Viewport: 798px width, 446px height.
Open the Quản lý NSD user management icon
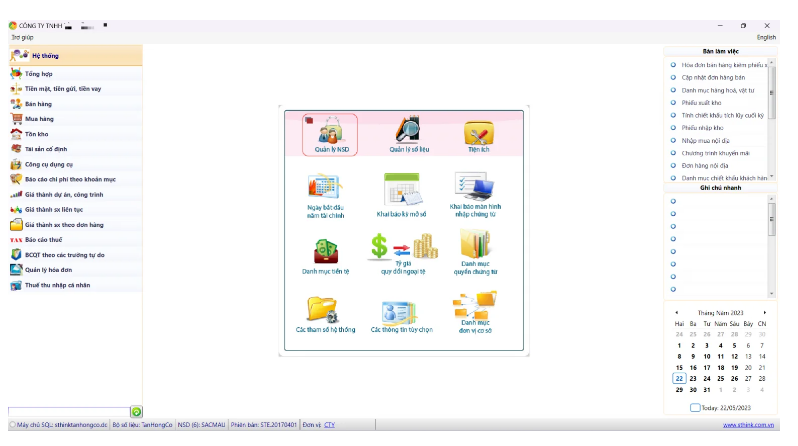330,133
